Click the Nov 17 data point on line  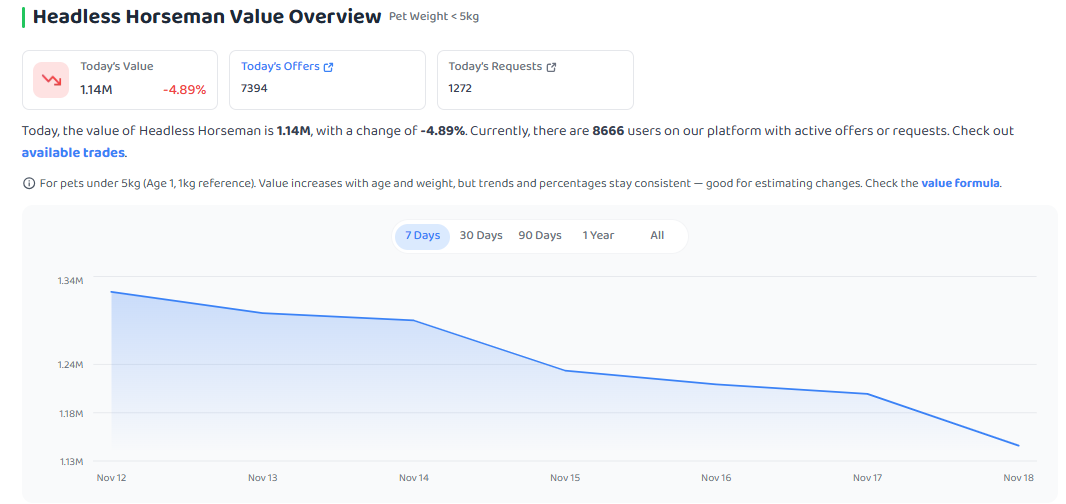867,394
